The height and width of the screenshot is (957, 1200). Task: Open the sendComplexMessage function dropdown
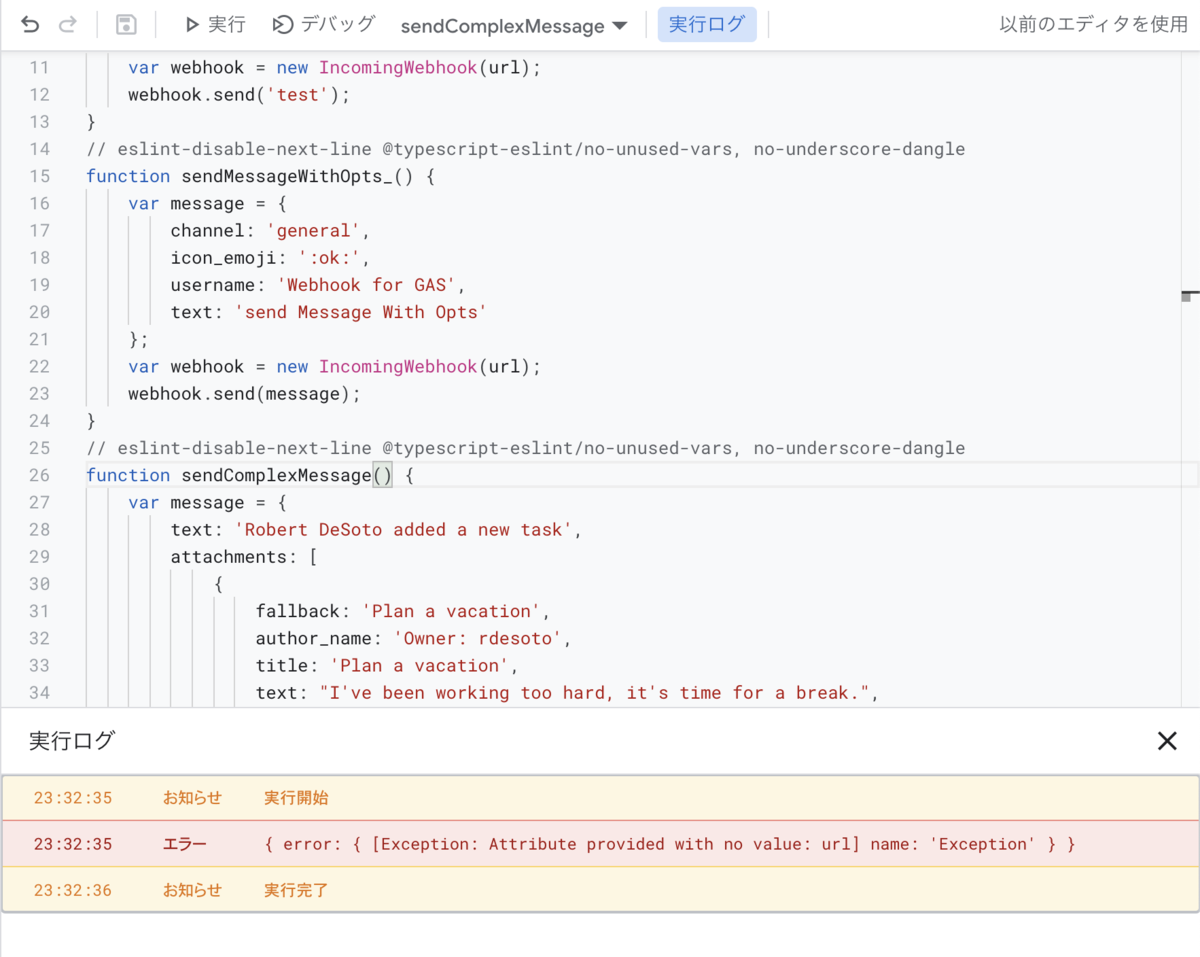514,26
